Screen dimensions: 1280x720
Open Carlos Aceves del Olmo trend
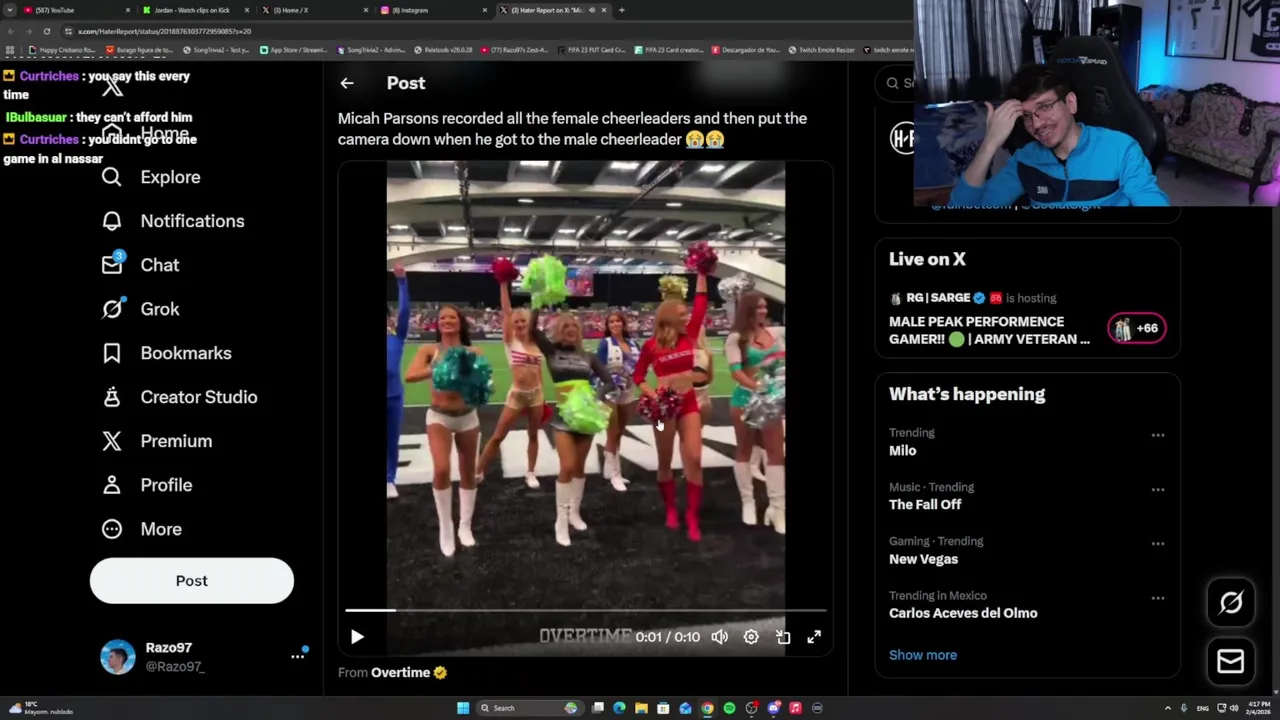[x=963, y=613]
